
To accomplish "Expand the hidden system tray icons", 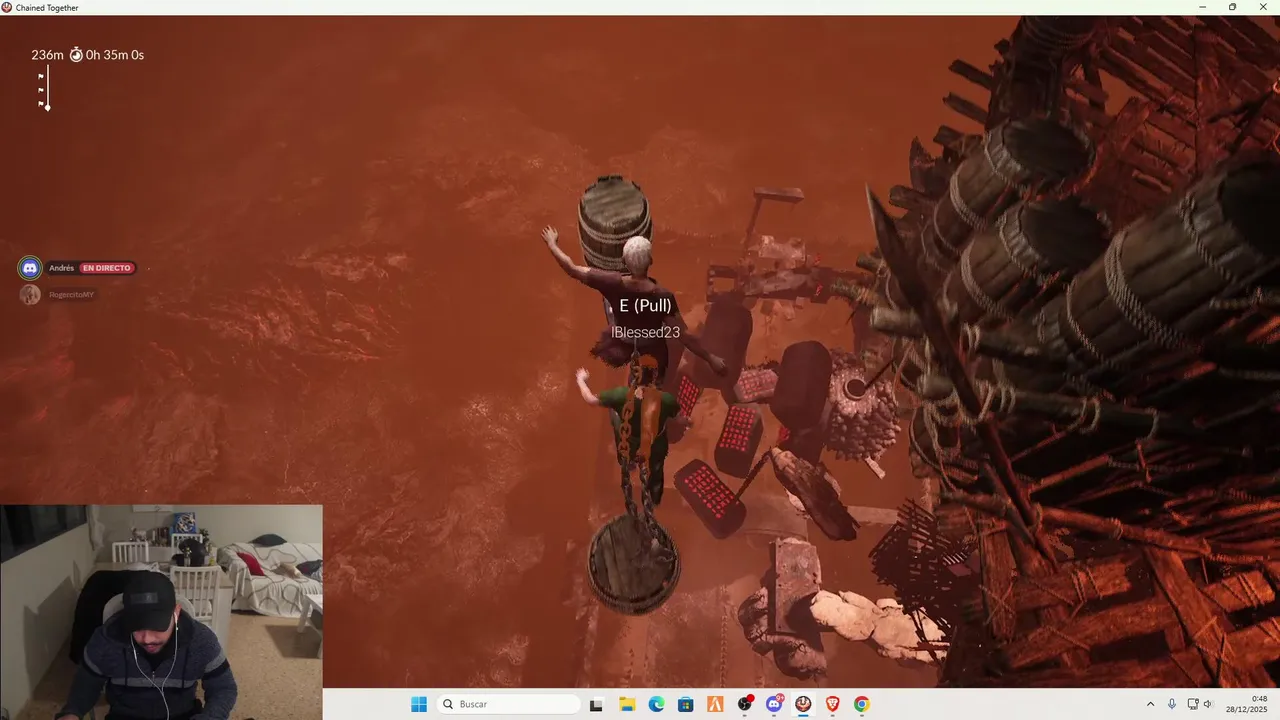I will tap(1150, 704).
